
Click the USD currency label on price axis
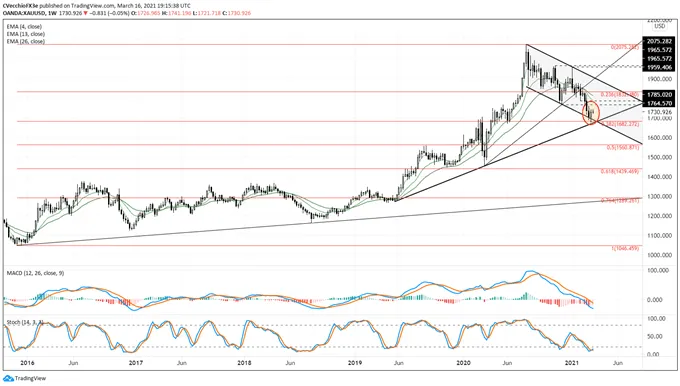[659, 26]
